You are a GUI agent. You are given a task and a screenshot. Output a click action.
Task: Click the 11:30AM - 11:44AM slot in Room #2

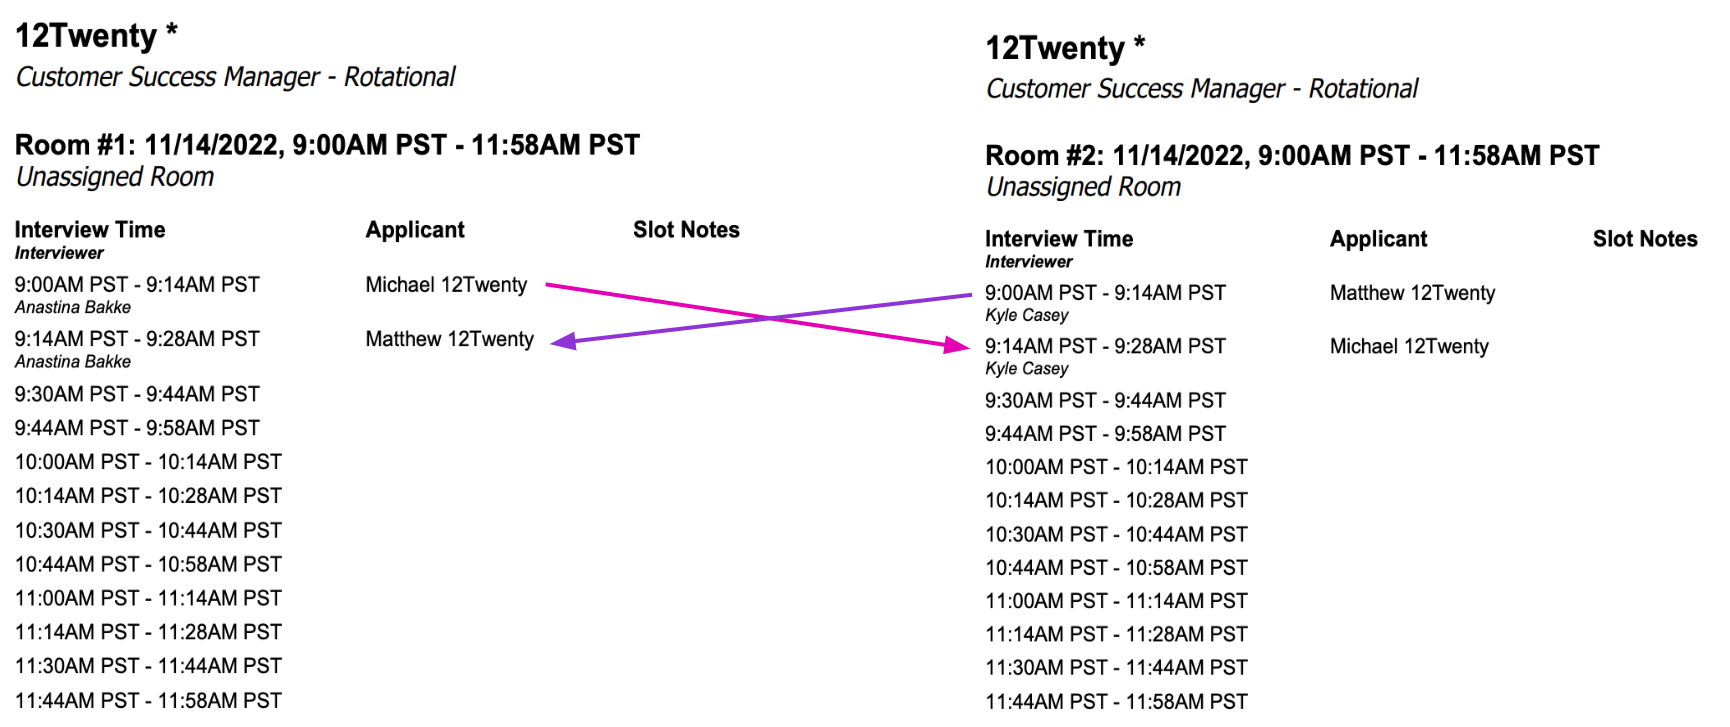pos(1116,668)
